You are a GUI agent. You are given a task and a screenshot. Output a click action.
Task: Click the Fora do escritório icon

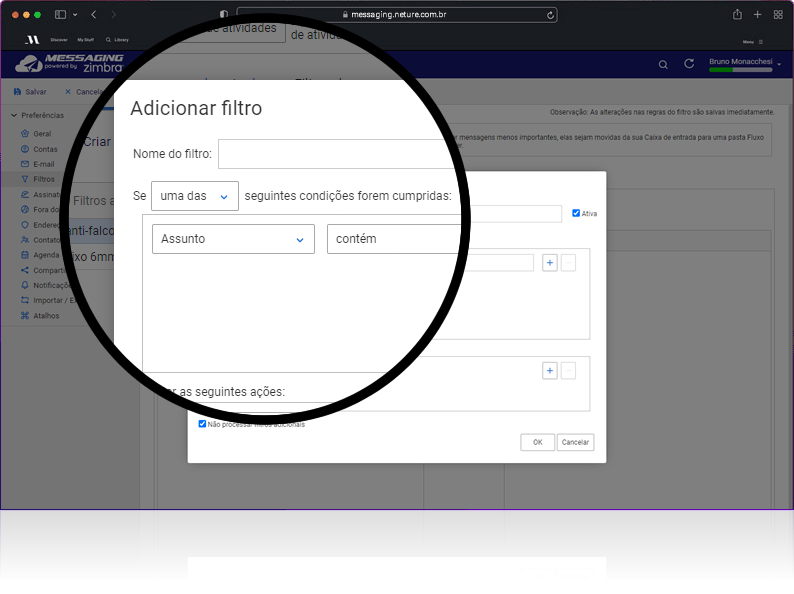coord(25,209)
